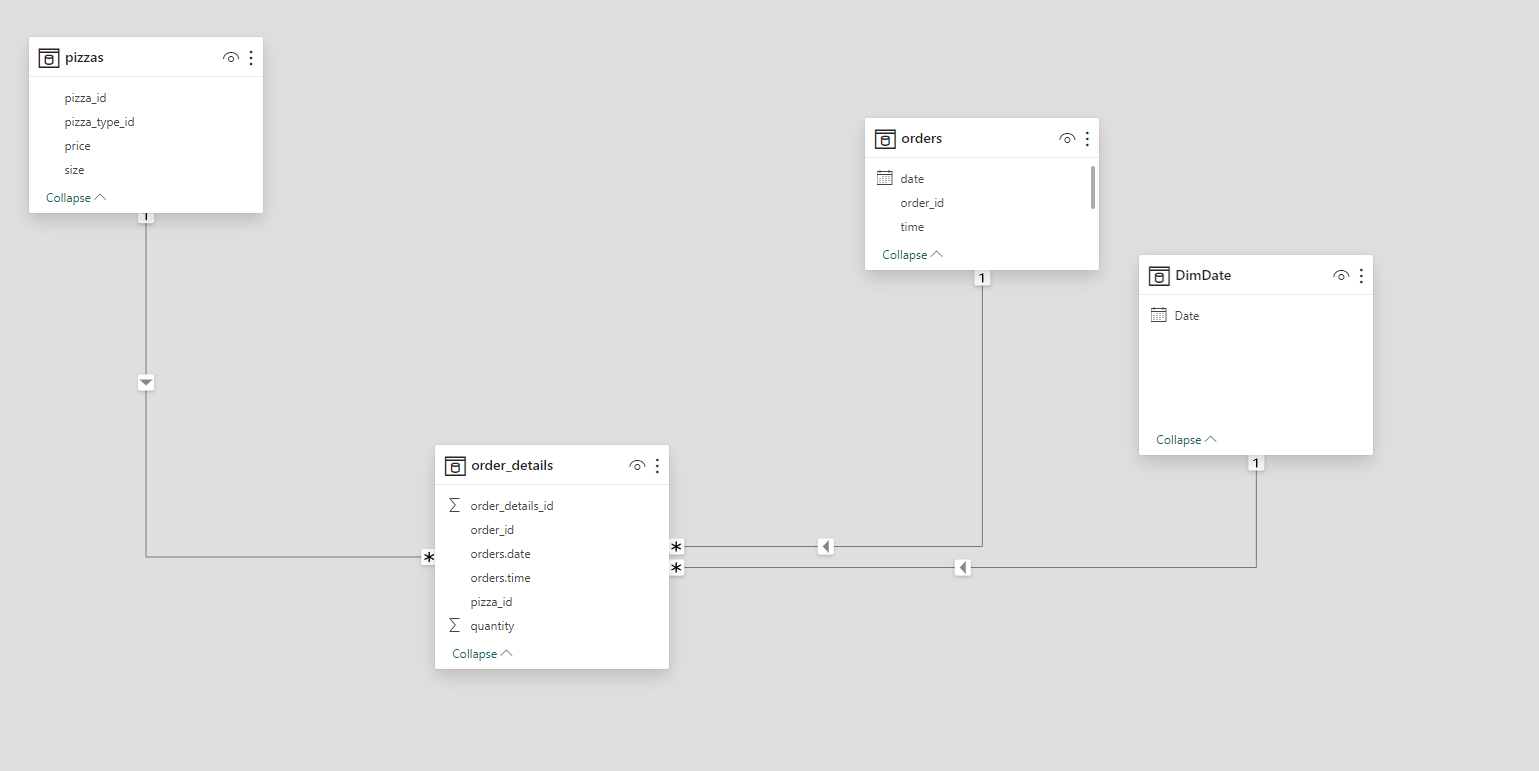Click the calendar icon beside orders date field
Viewport: 1539px width, 771px height.
coord(885,178)
